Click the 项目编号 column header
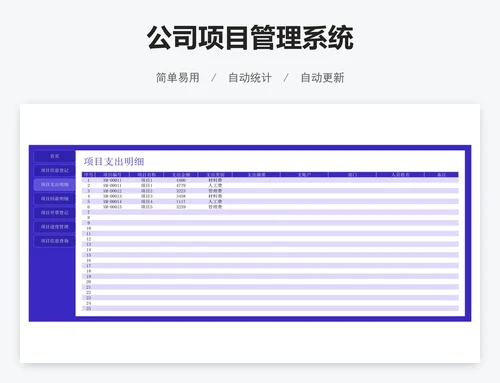This screenshot has width=500, height=383. pos(112,175)
